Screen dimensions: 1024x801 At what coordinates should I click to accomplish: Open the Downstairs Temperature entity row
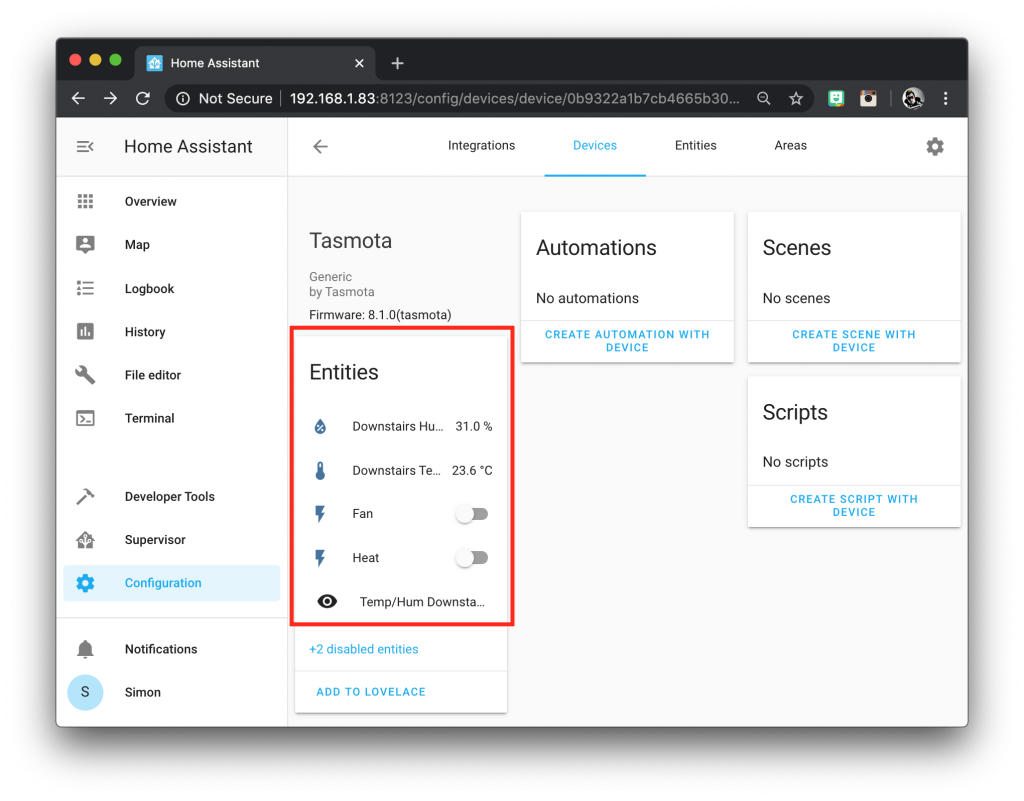401,470
